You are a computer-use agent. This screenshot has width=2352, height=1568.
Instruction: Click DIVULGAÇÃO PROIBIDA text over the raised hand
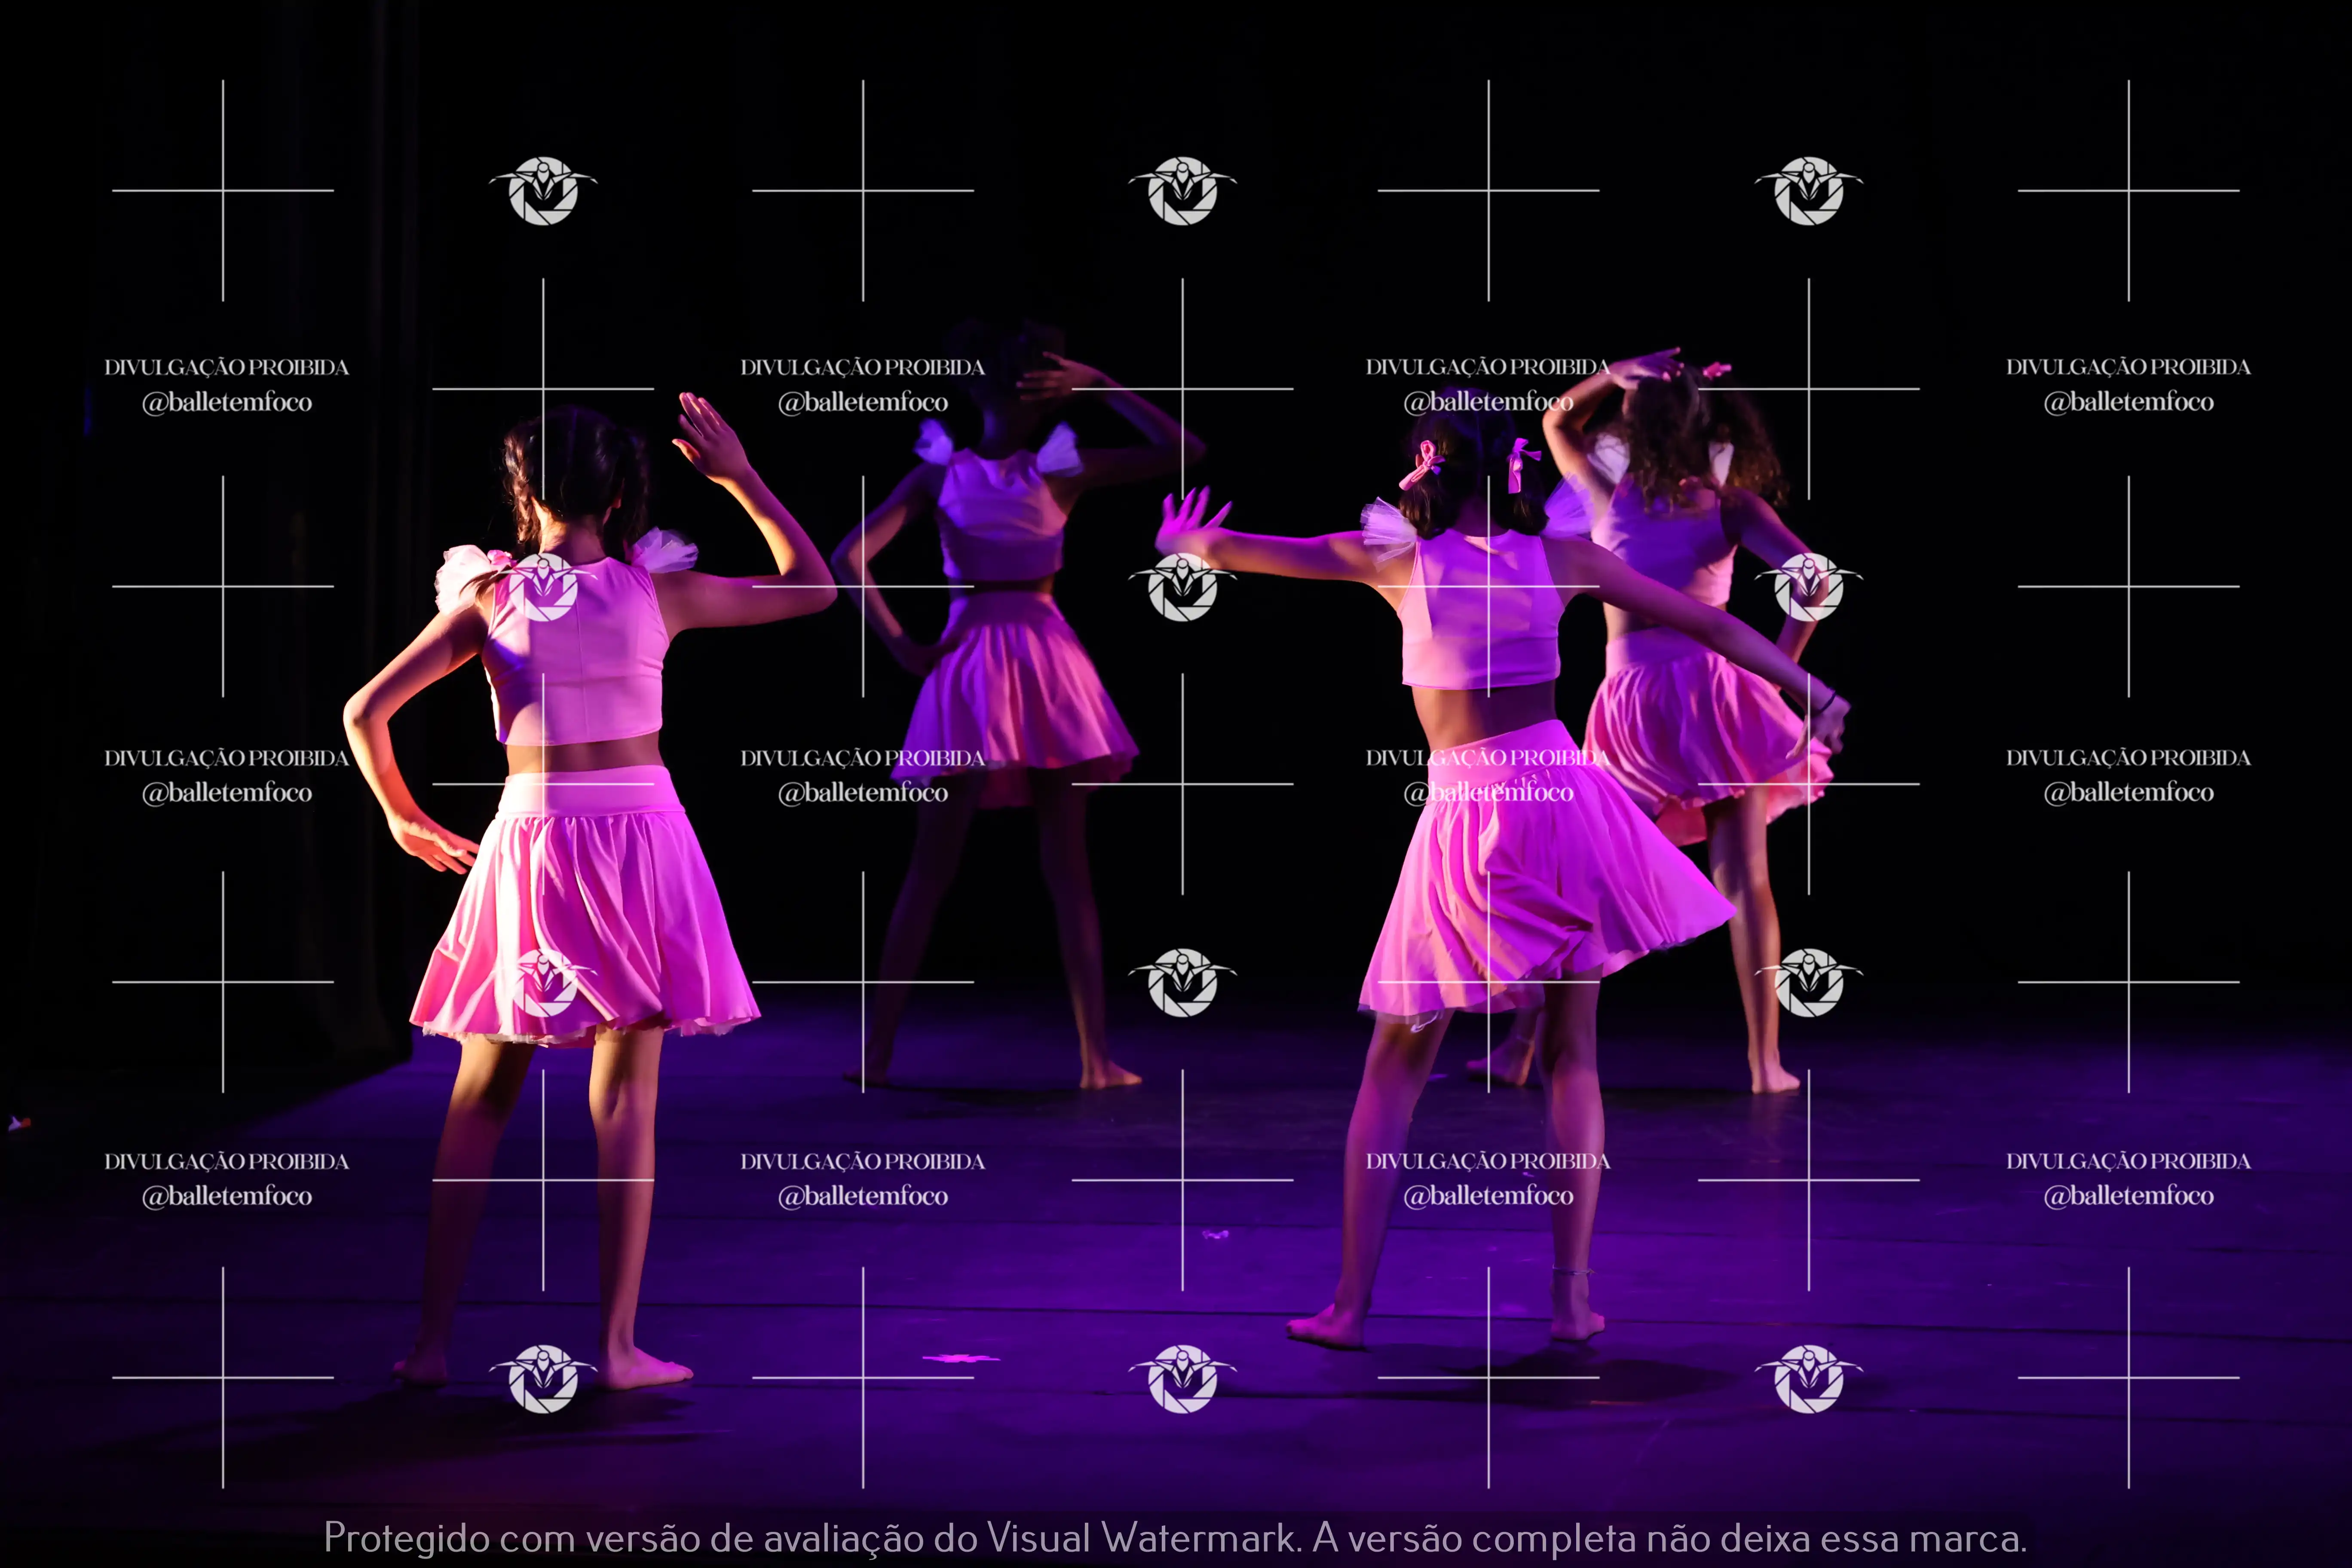tap(1488, 367)
